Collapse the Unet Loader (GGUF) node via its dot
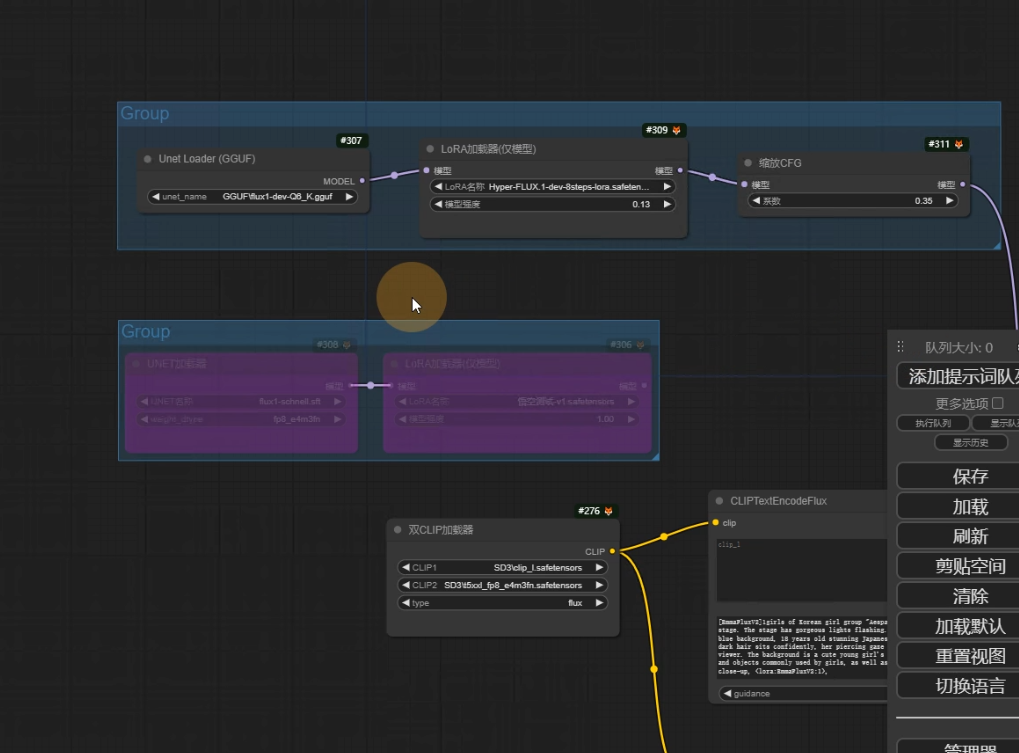 tap(148, 159)
